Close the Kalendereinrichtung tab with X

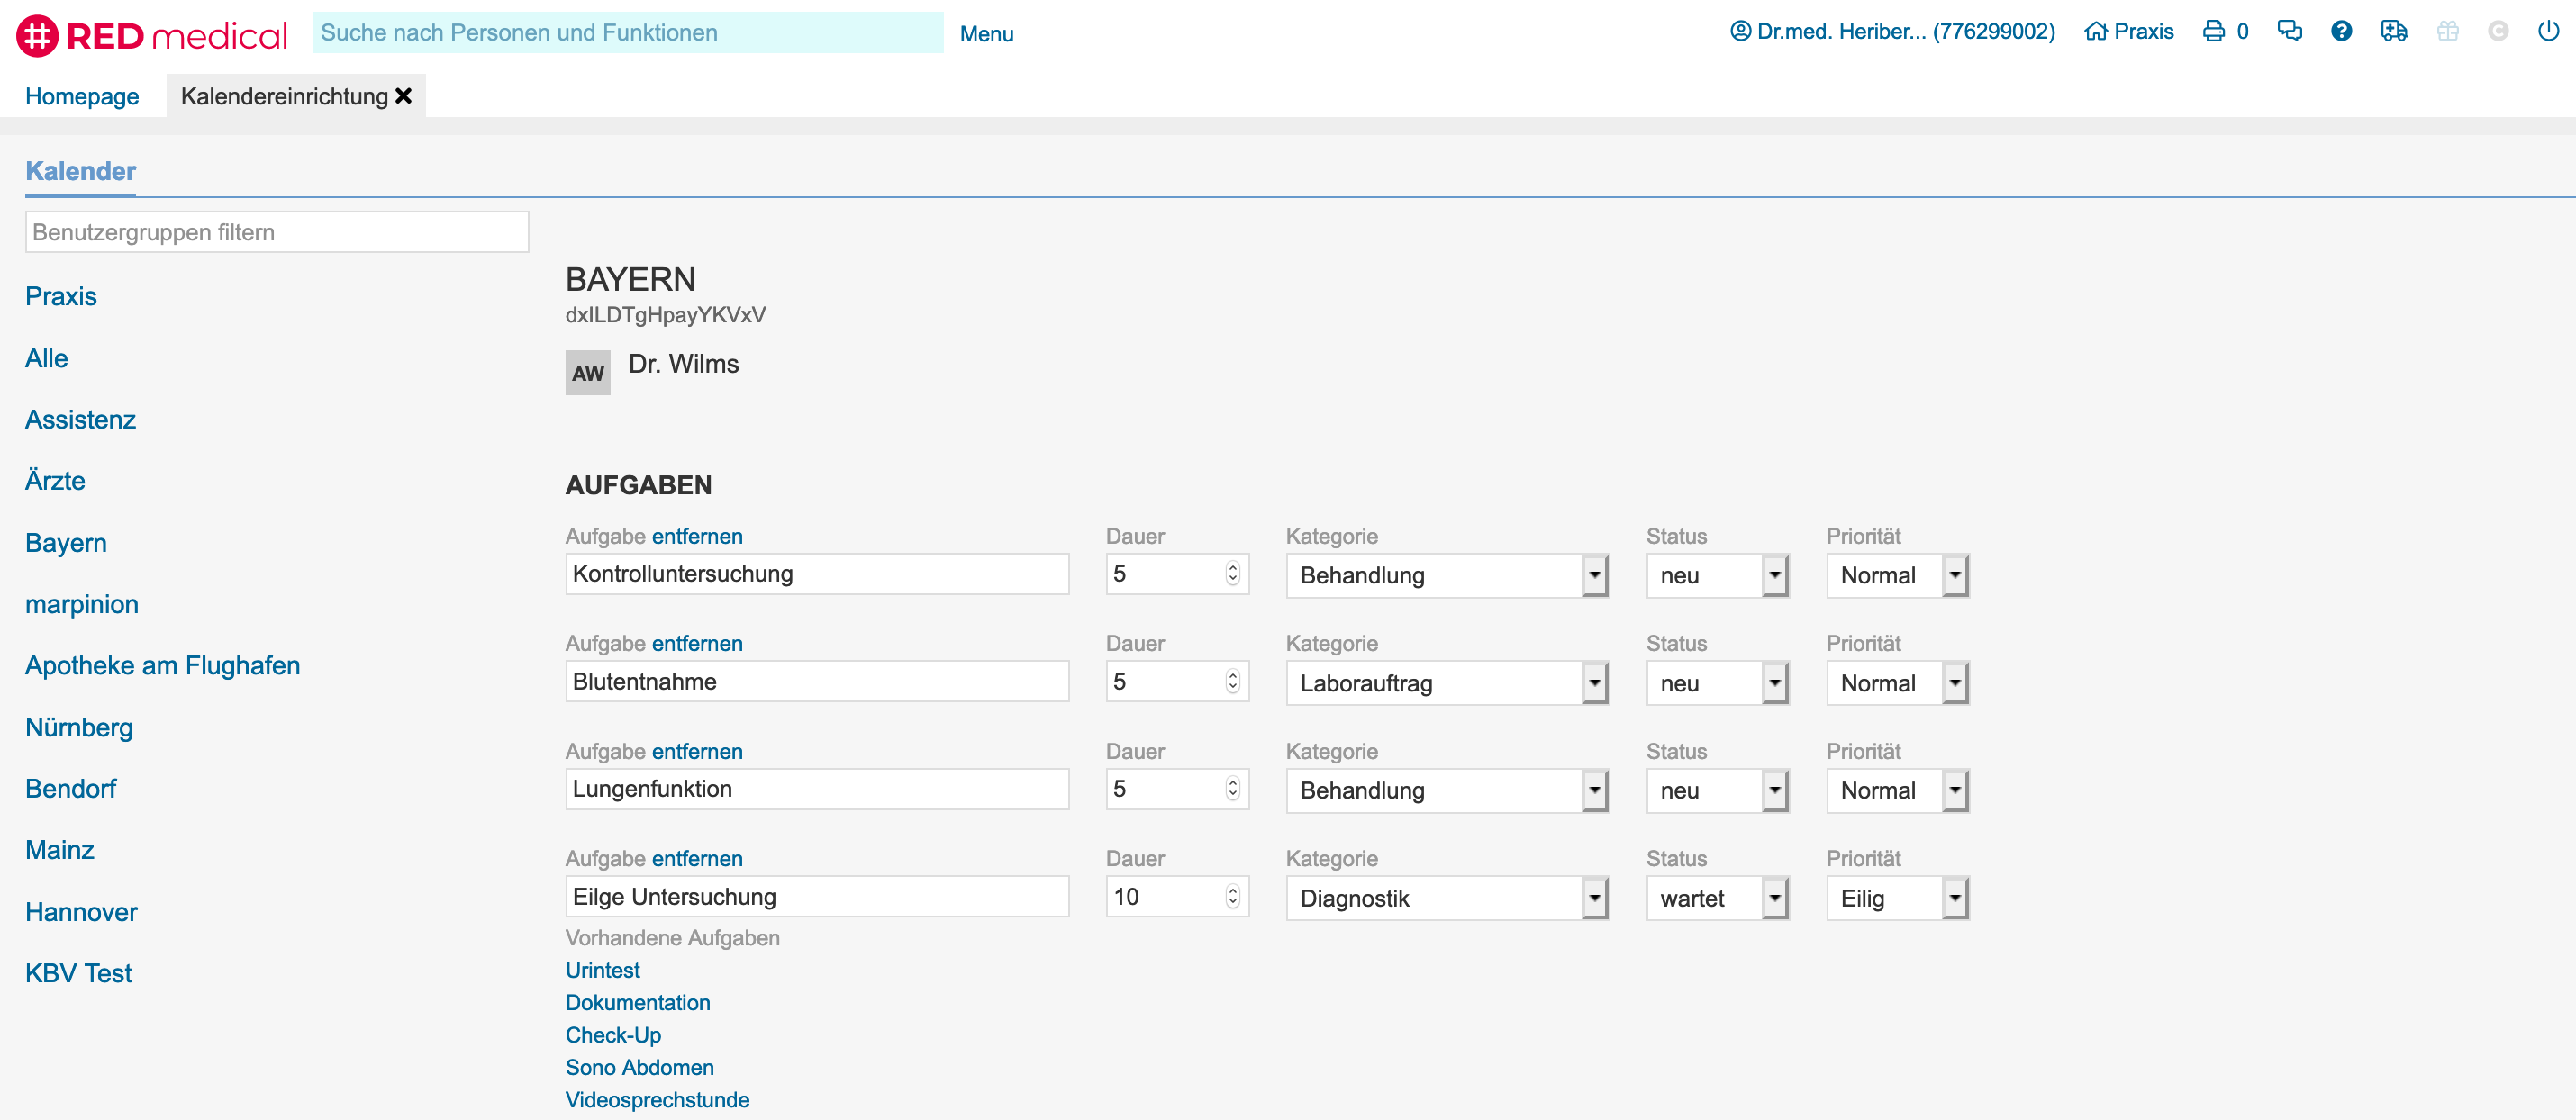pos(404,96)
